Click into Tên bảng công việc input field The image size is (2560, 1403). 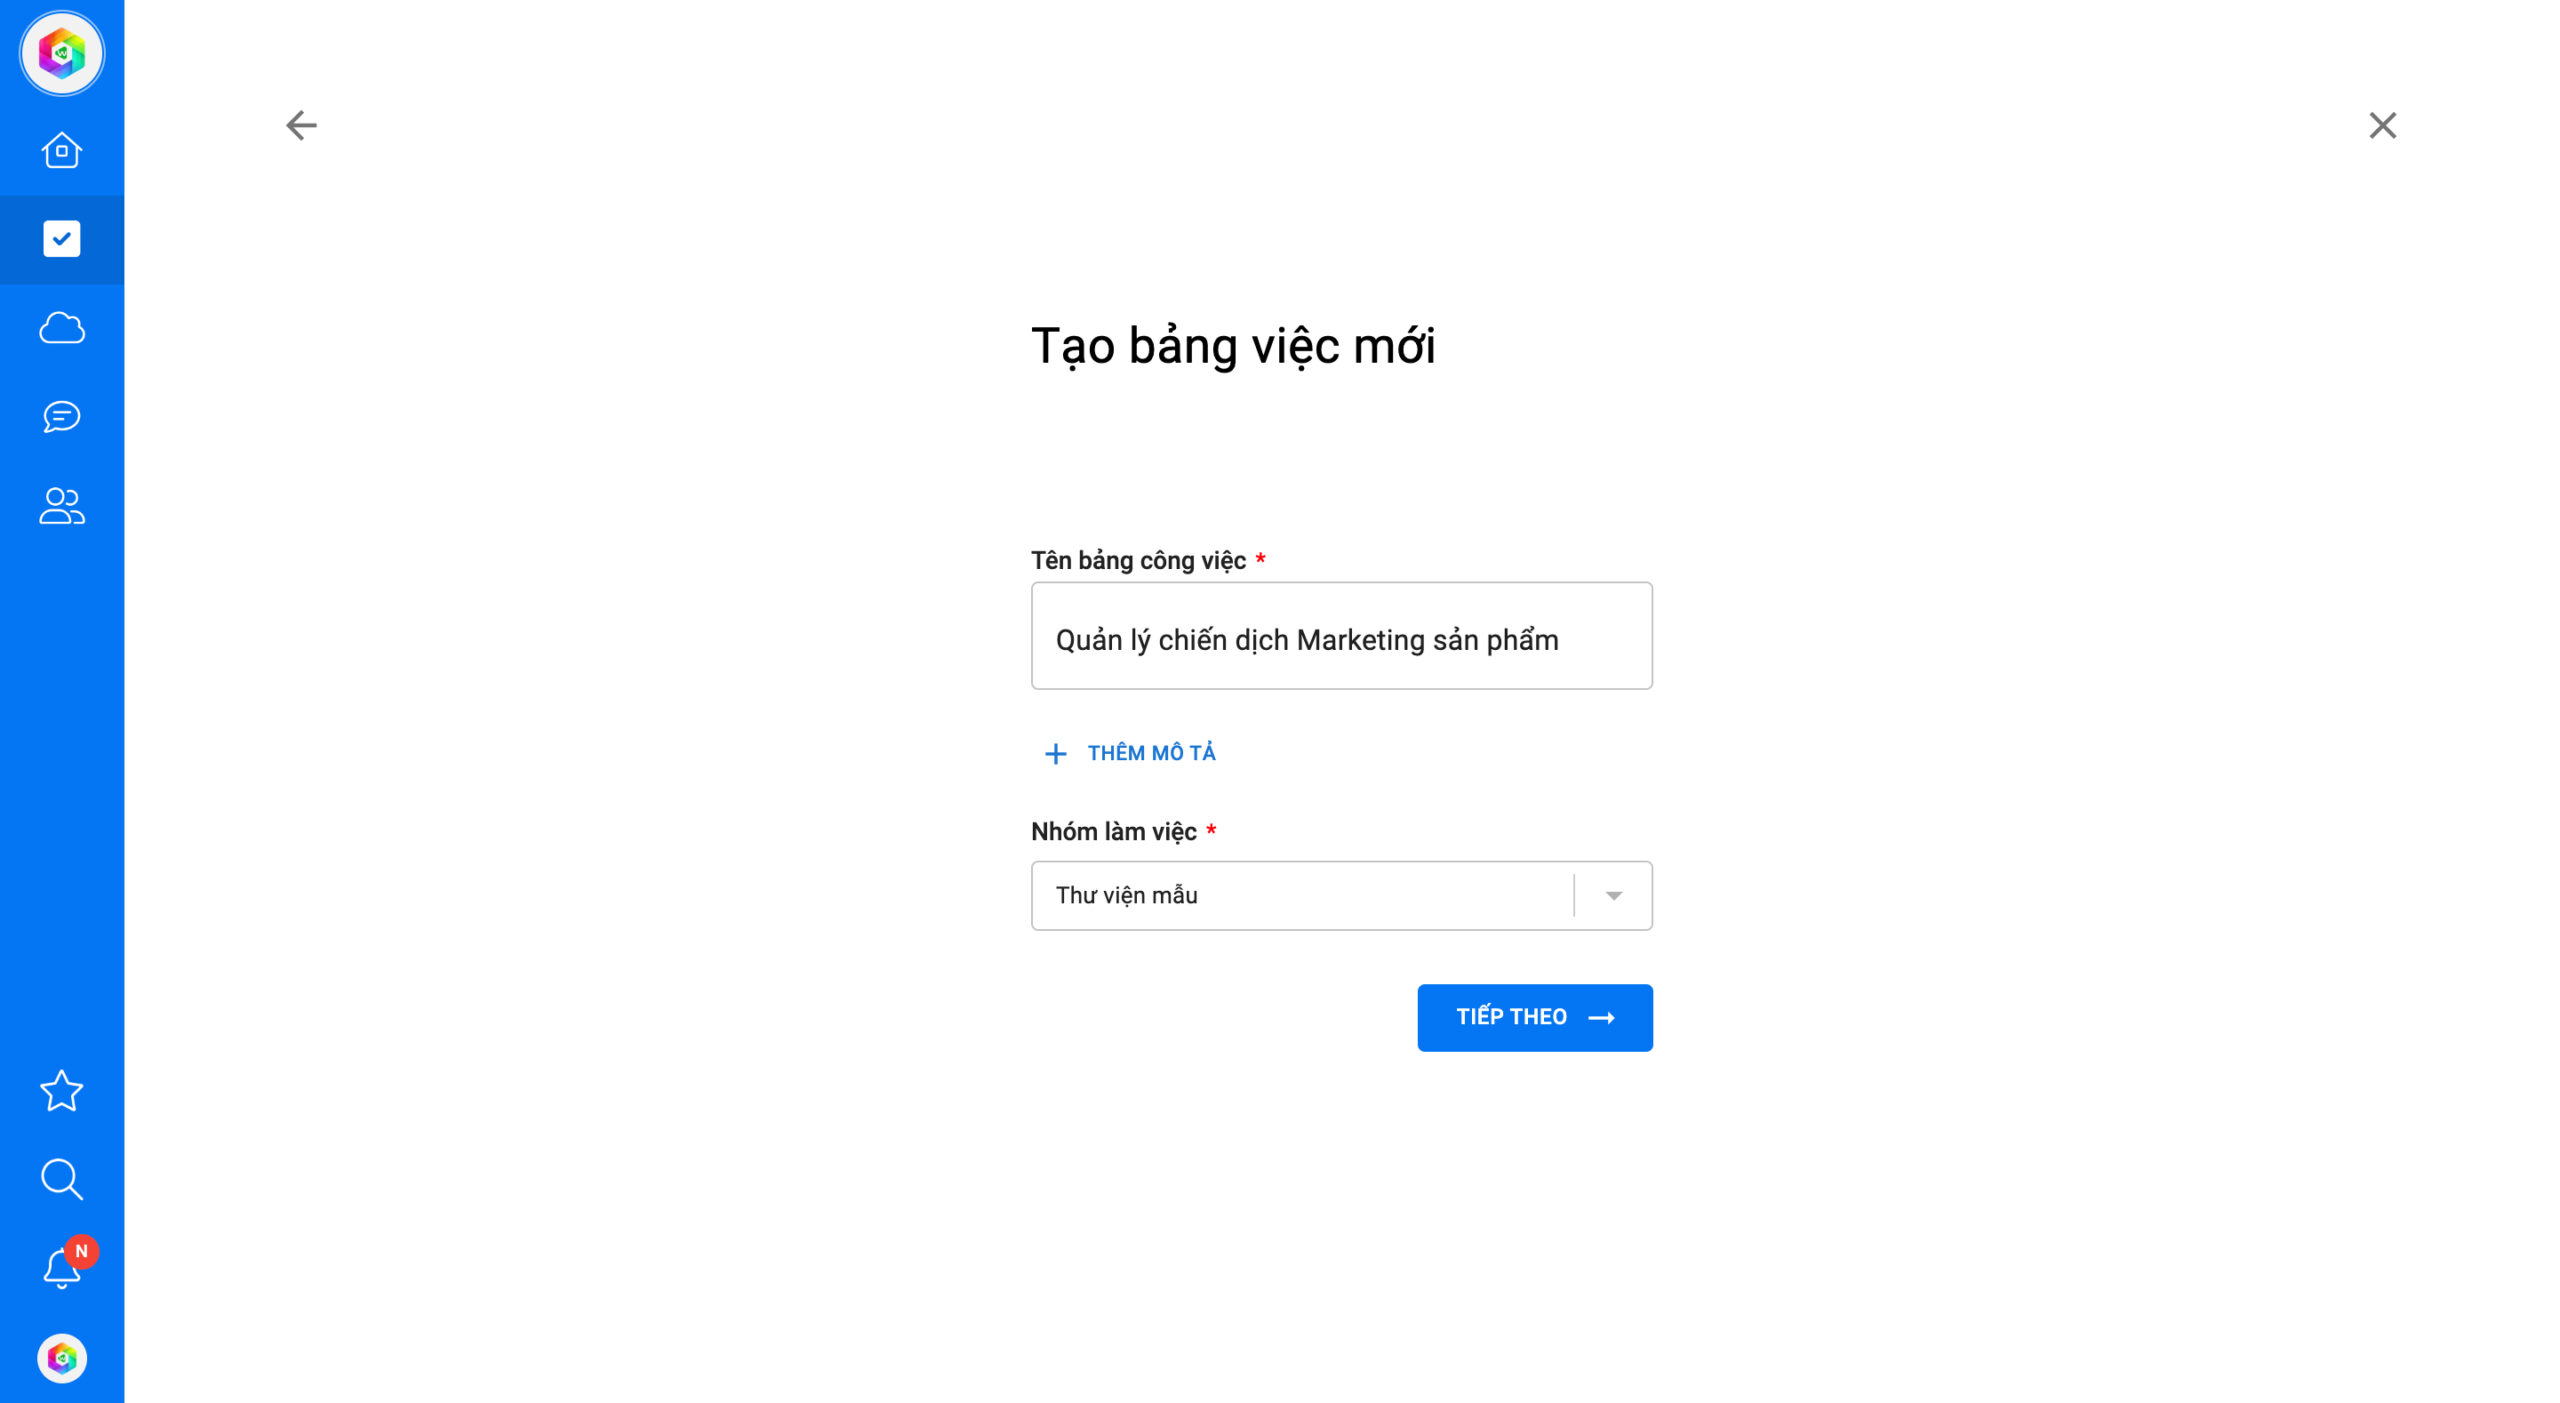(1340, 639)
